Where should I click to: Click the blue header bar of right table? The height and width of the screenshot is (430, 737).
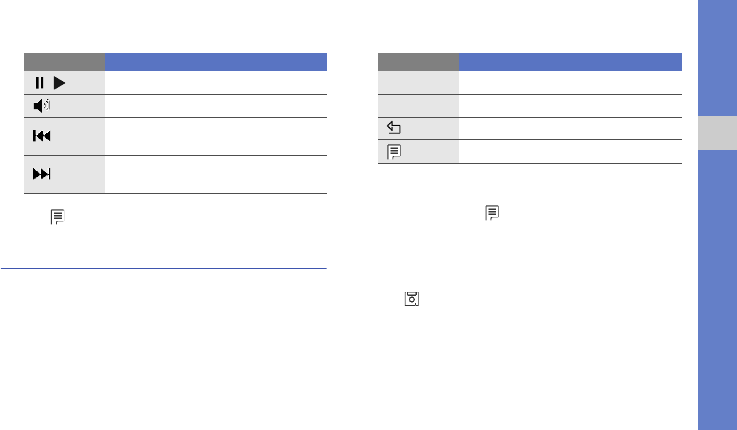pos(571,61)
